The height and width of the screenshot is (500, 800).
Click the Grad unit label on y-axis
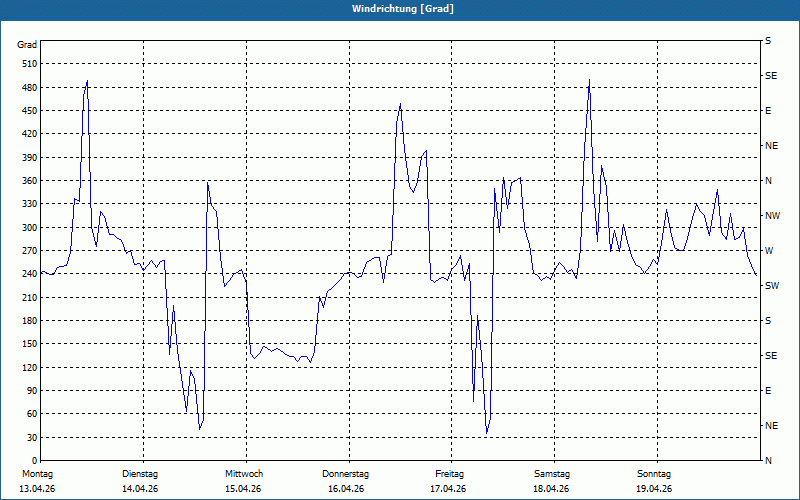(x=27, y=45)
